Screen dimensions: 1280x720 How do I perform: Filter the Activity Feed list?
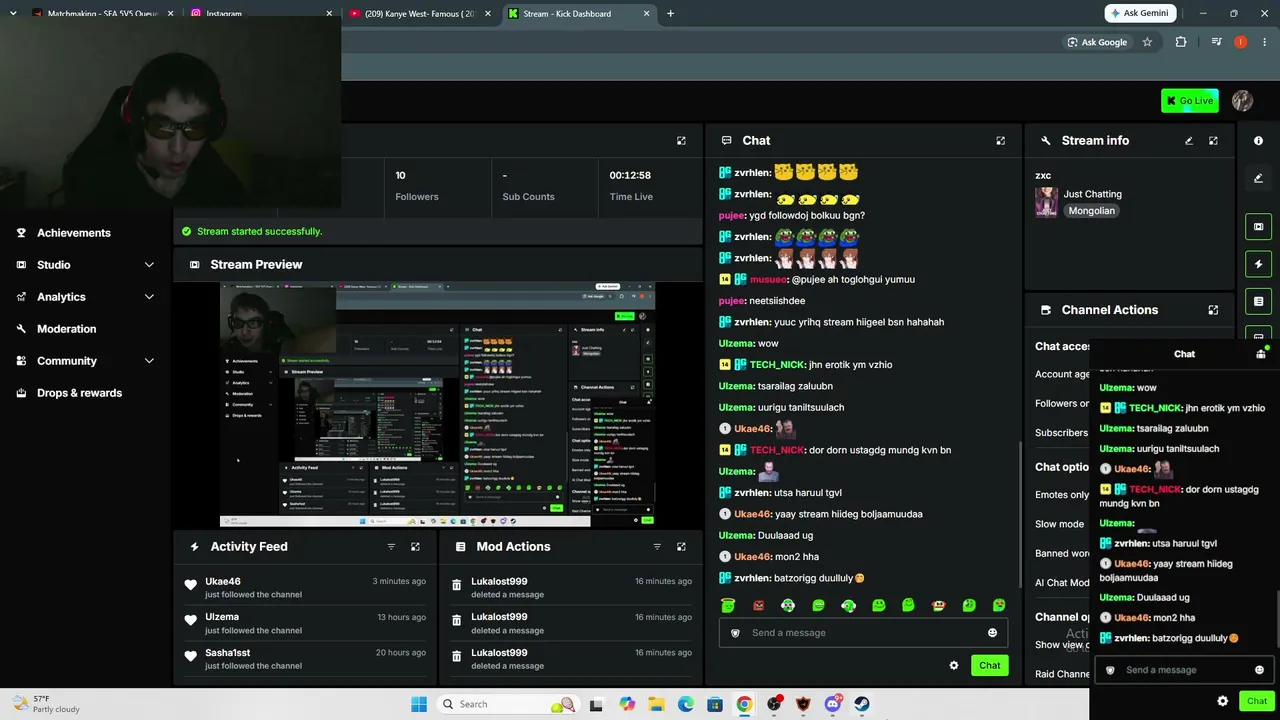coord(391,547)
